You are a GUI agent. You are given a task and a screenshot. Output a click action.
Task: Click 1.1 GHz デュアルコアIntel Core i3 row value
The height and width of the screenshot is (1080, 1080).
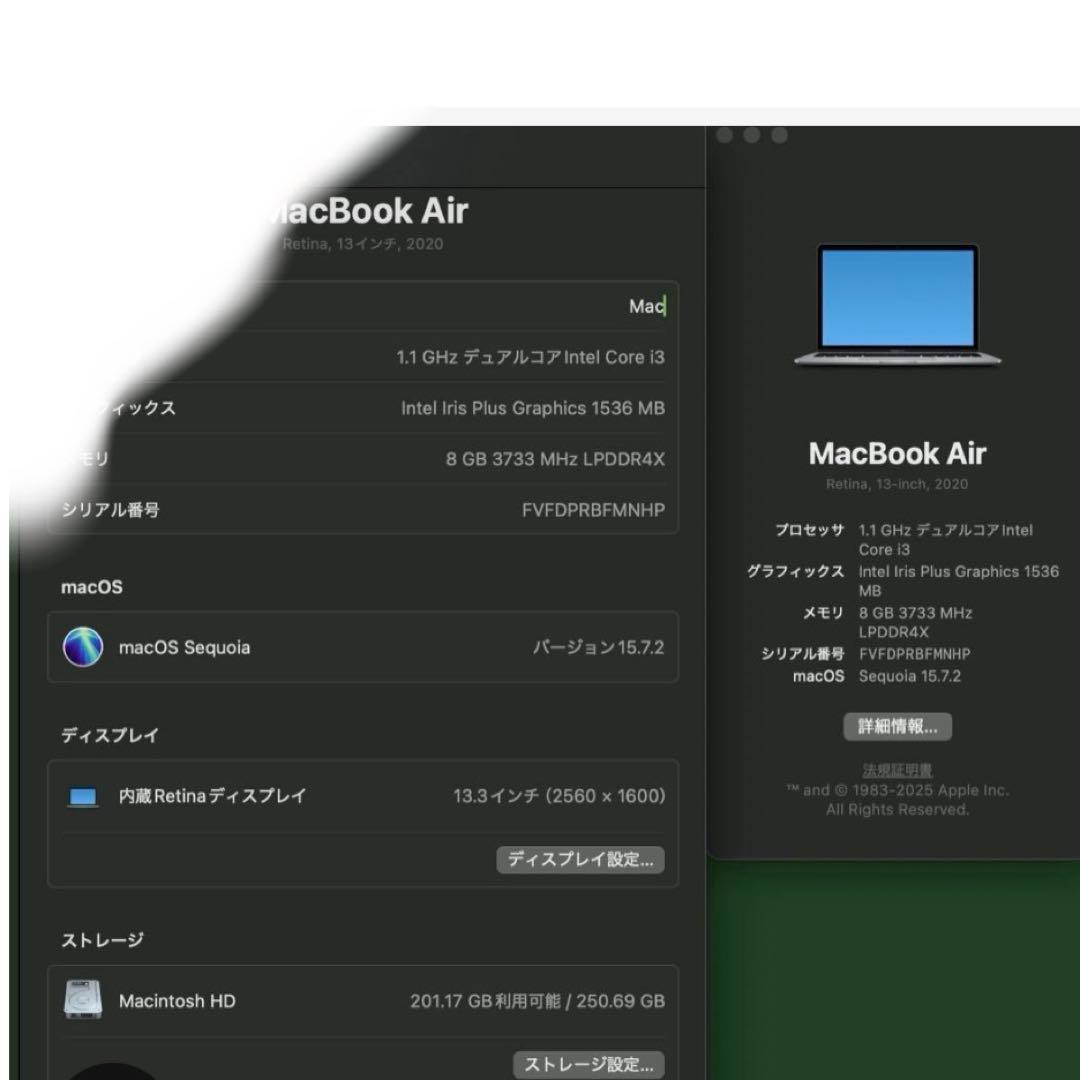[530, 357]
